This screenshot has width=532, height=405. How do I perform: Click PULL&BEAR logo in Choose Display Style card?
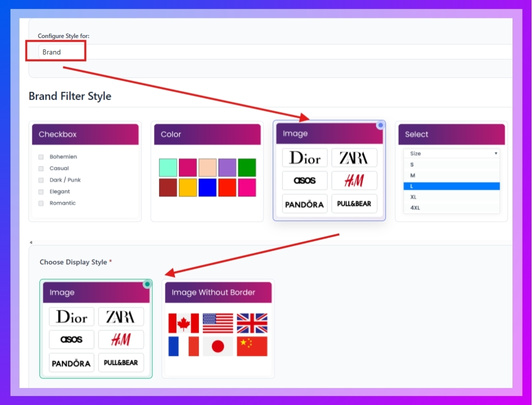tap(121, 363)
